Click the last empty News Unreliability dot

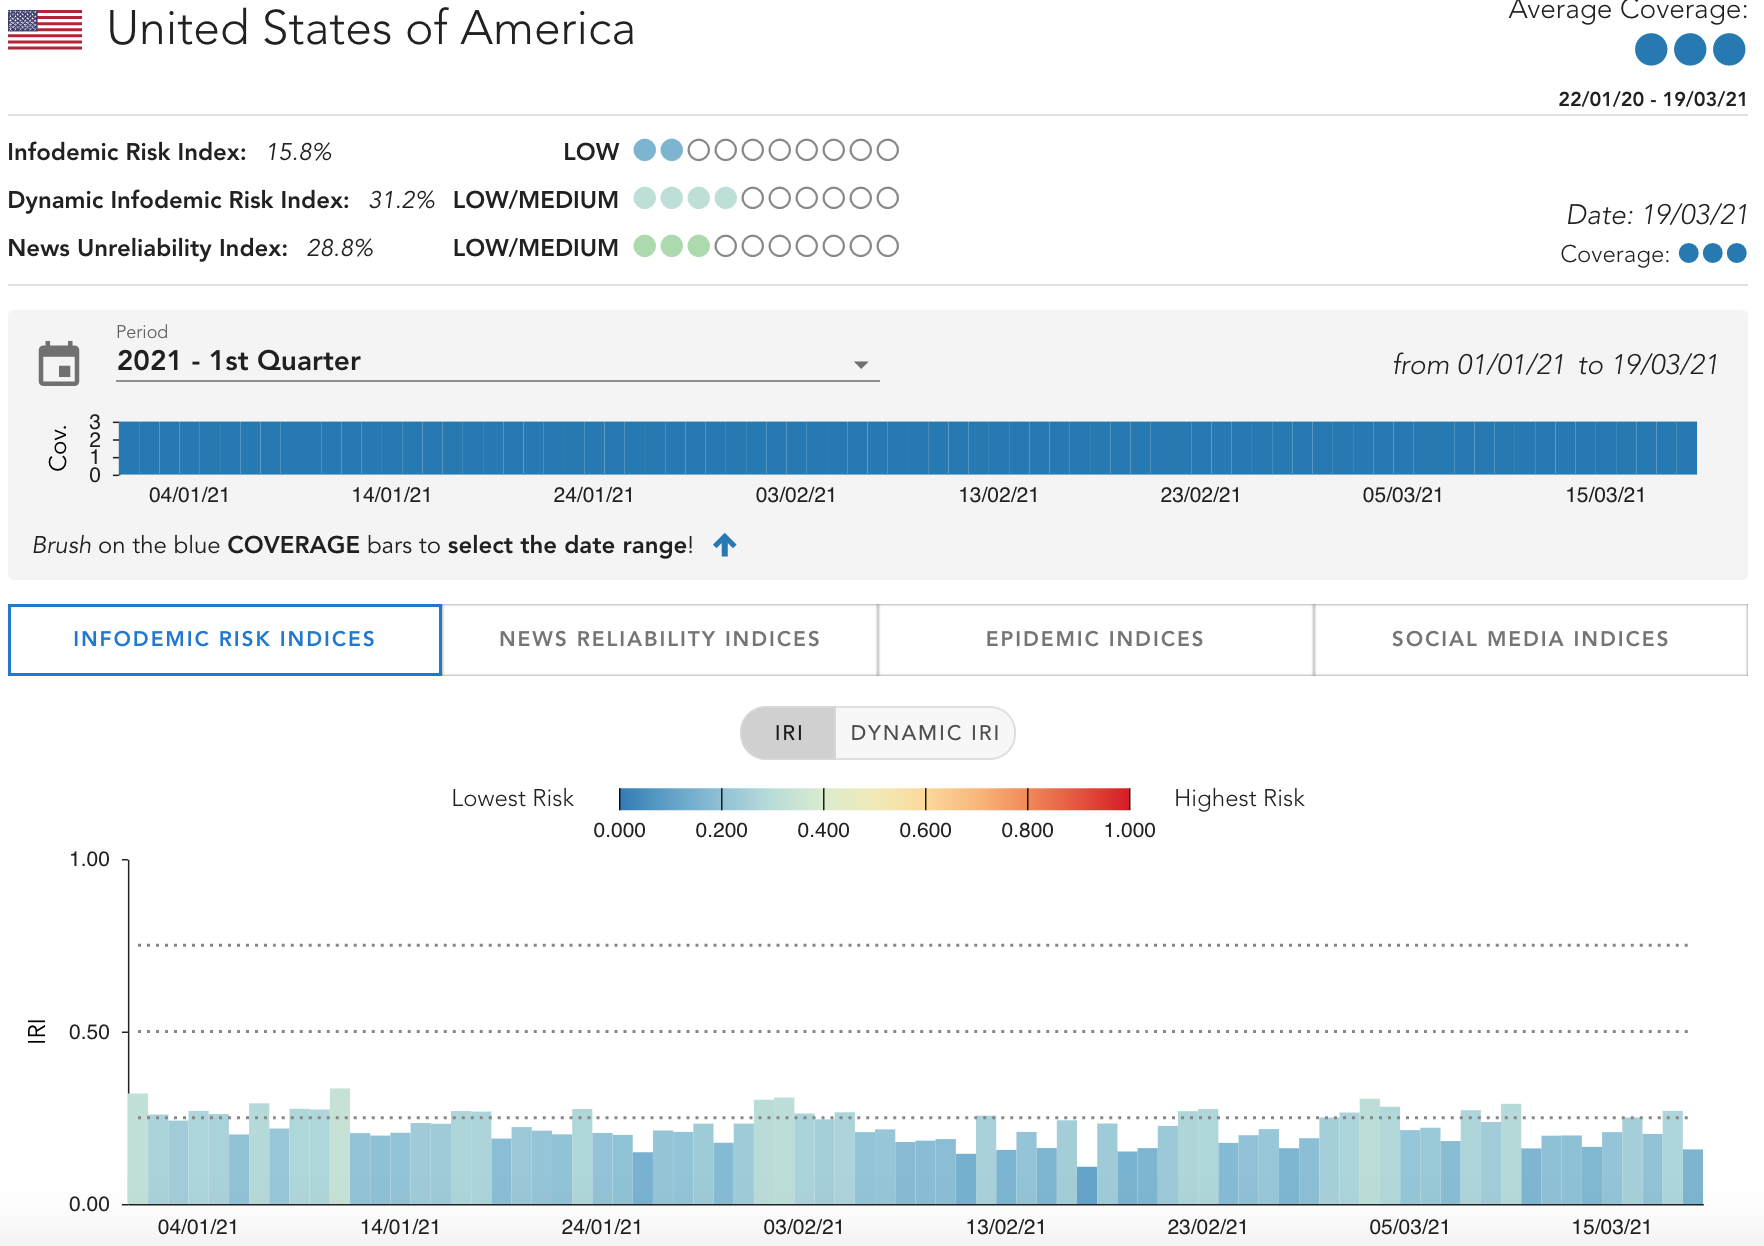(887, 247)
